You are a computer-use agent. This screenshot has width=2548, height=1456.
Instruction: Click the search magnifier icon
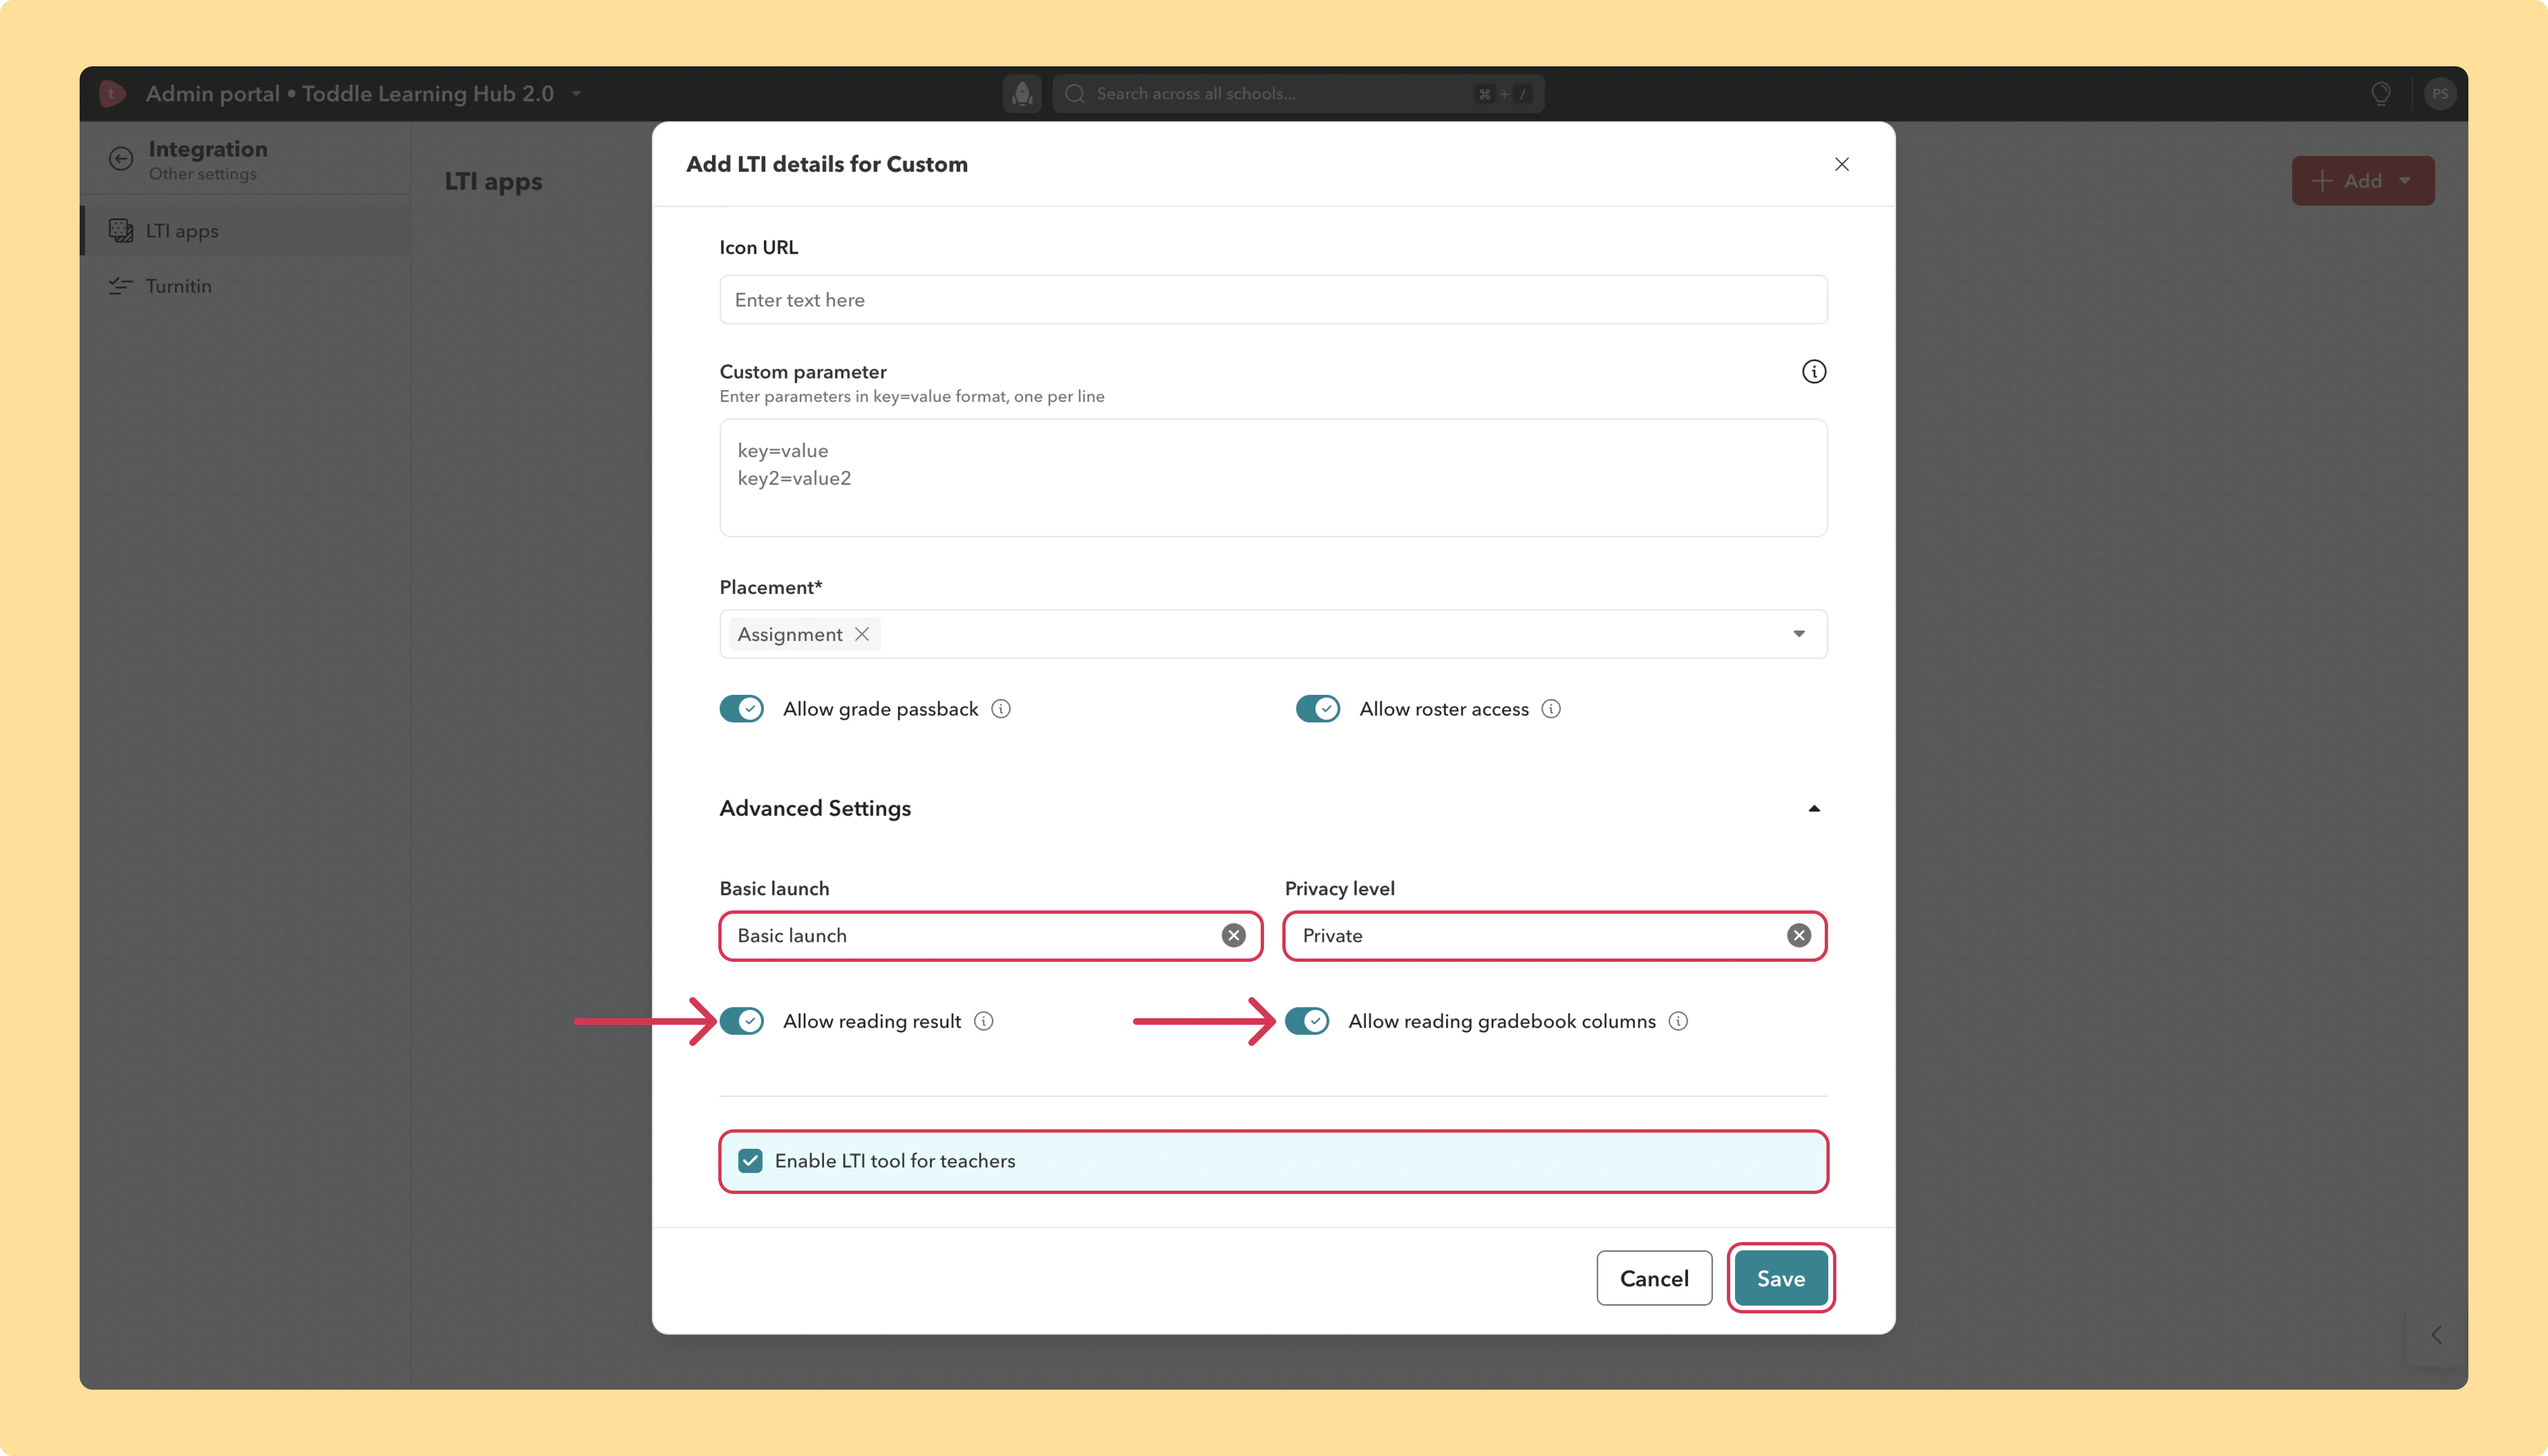1075,94
